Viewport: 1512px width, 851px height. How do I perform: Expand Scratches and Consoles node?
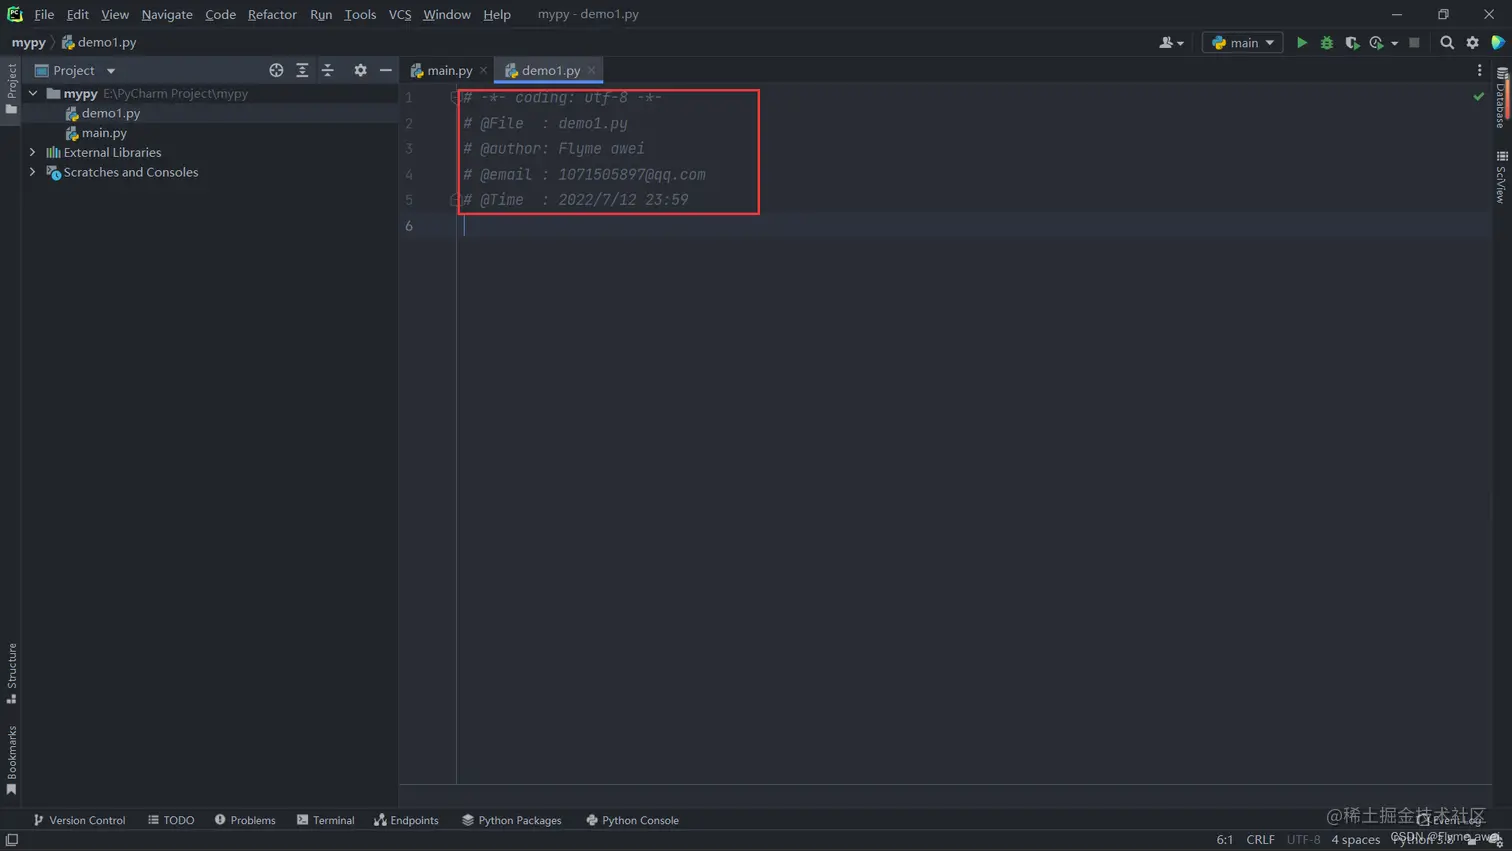(33, 172)
